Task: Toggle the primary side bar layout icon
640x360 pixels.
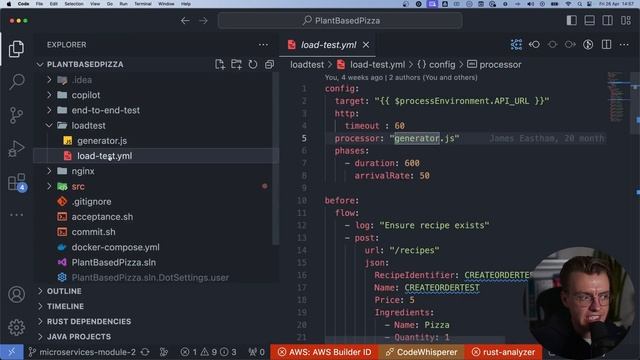Action: (571, 20)
